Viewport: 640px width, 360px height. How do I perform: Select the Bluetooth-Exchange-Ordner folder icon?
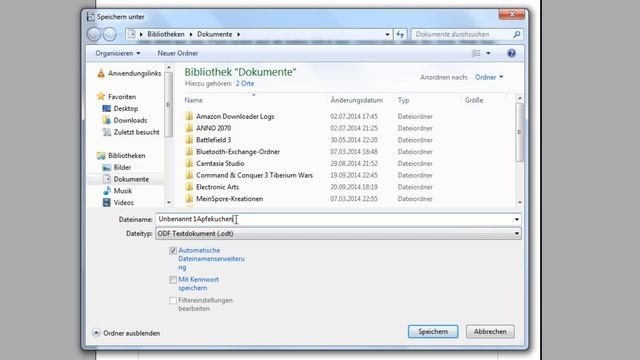click(189, 152)
